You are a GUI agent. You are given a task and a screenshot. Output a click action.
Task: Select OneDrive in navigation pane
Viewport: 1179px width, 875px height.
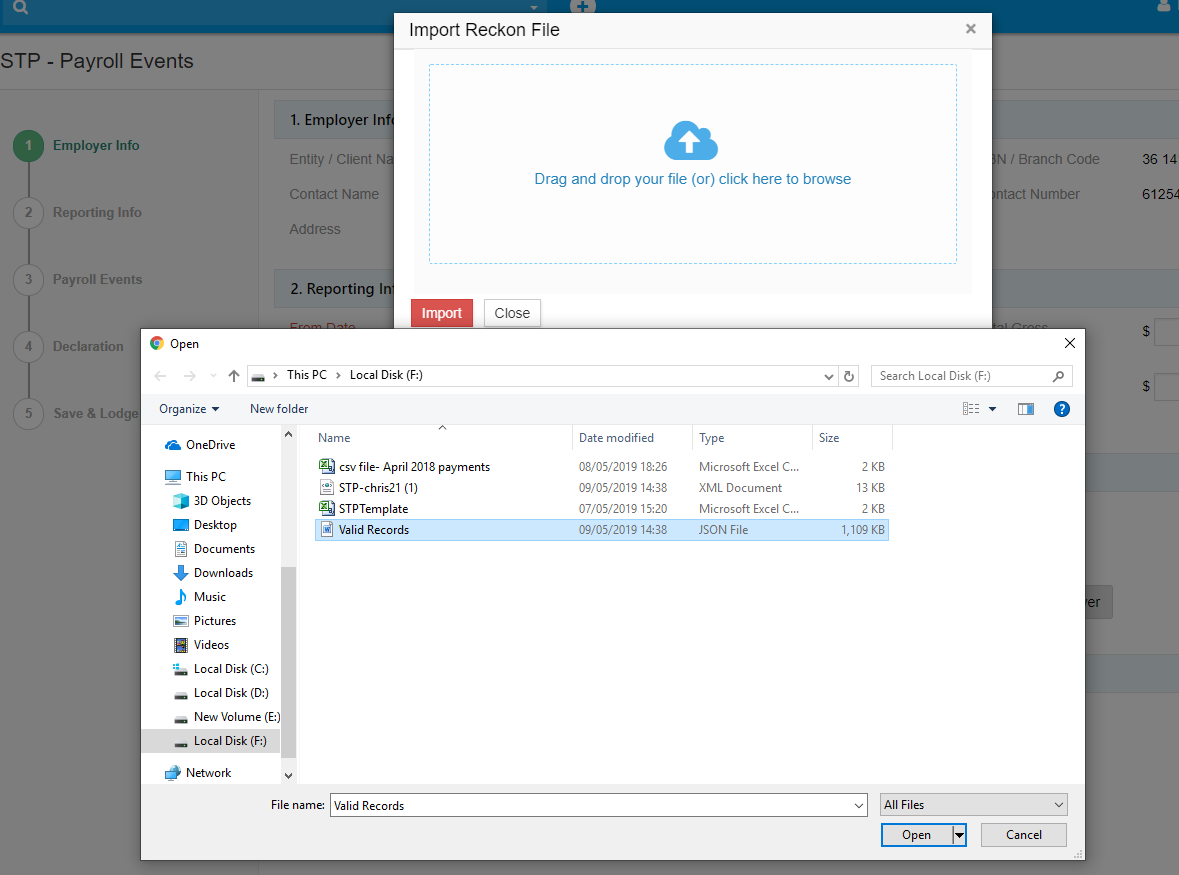[x=210, y=445]
